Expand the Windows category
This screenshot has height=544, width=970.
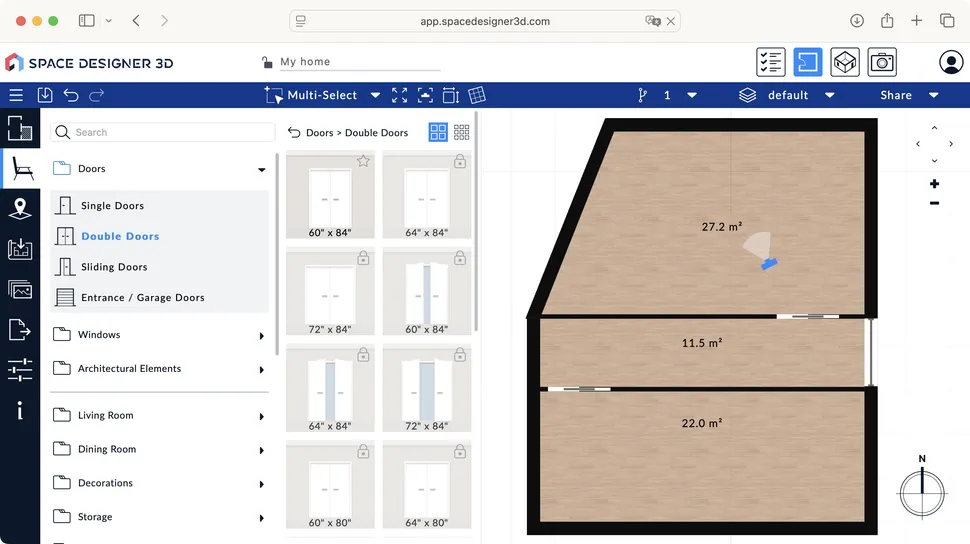261,336
